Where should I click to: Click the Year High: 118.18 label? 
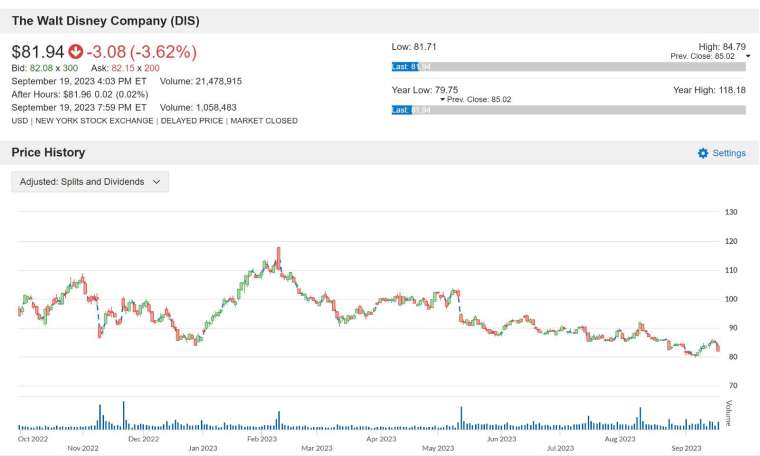click(x=709, y=90)
